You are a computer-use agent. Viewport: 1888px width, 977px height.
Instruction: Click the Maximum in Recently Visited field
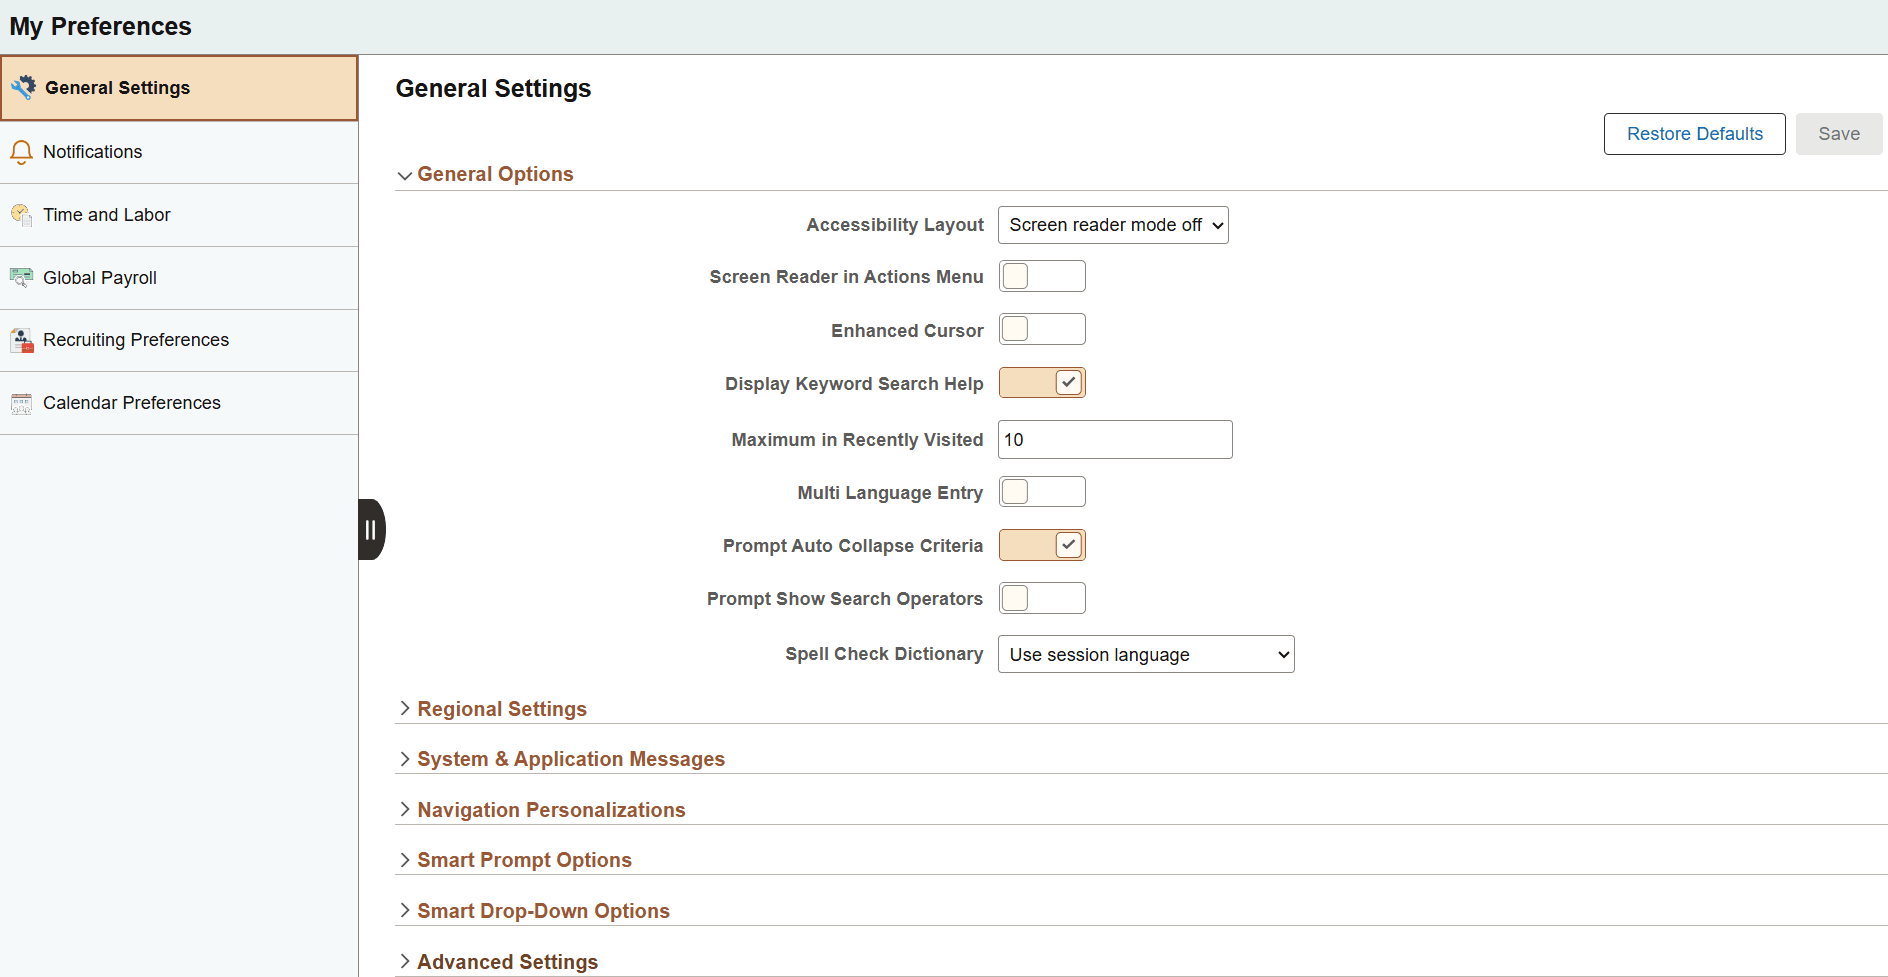tap(1114, 440)
